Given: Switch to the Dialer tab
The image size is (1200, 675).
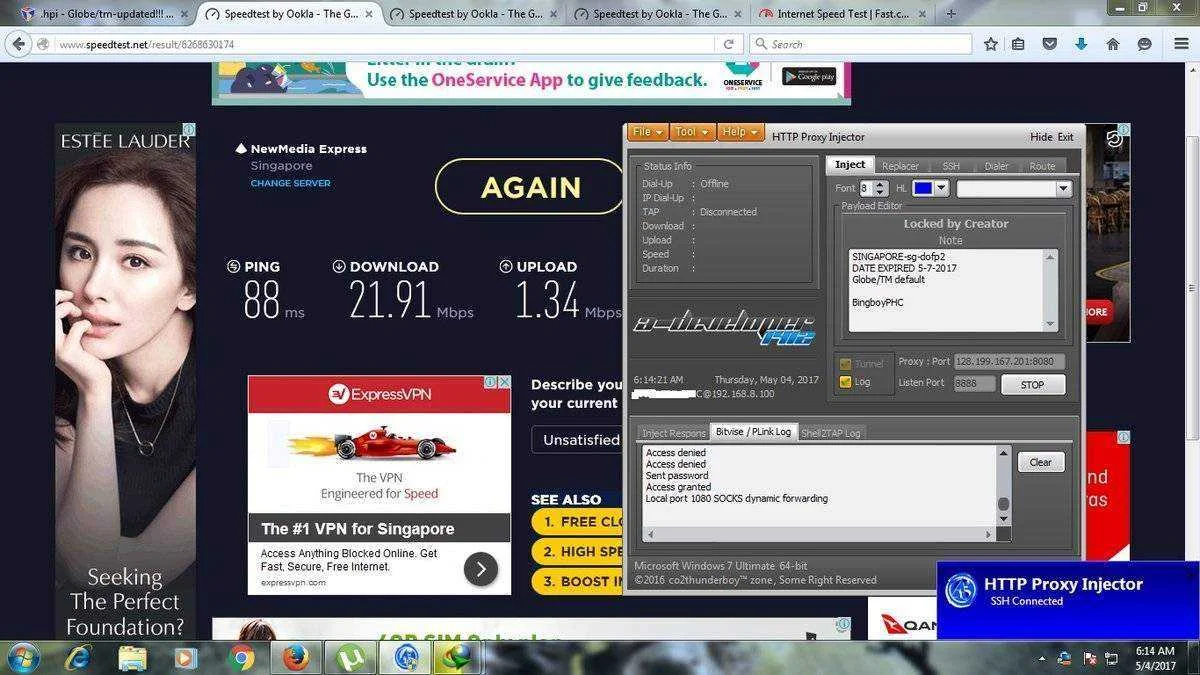Looking at the screenshot, I should 996,166.
